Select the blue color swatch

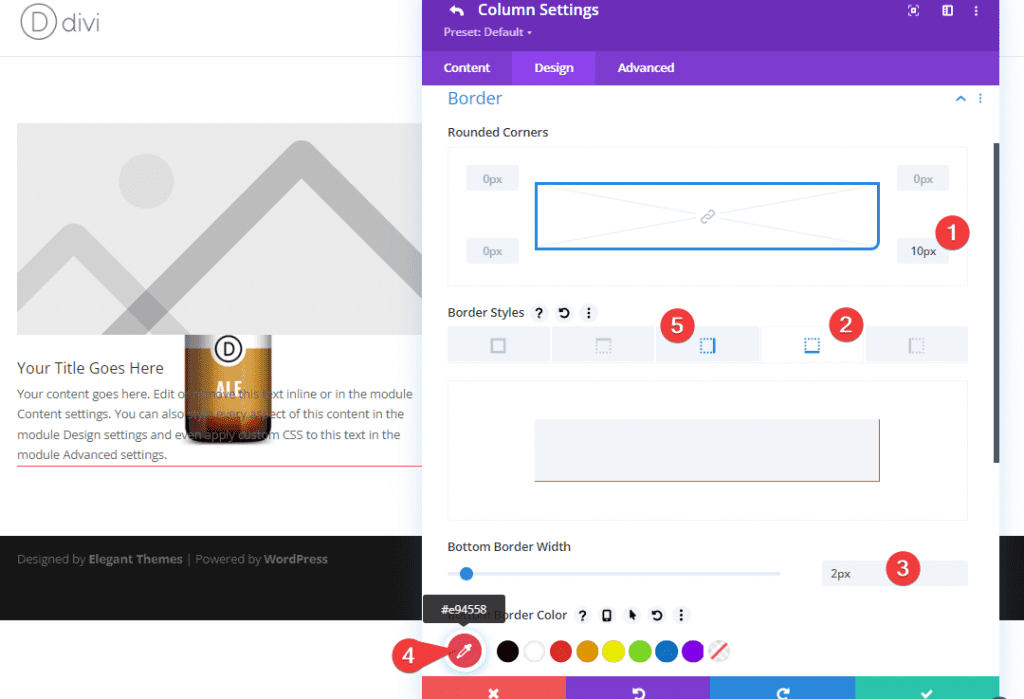point(666,651)
